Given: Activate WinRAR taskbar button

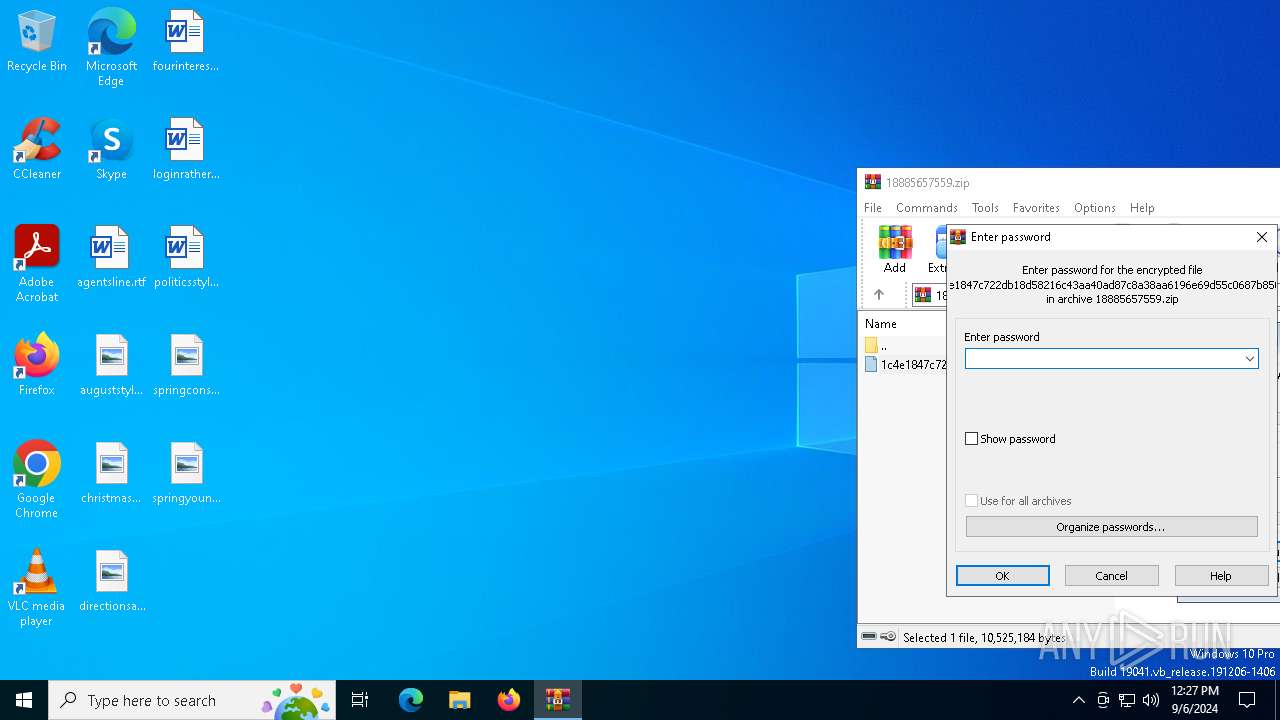Looking at the screenshot, I should pyautogui.click(x=557, y=700).
